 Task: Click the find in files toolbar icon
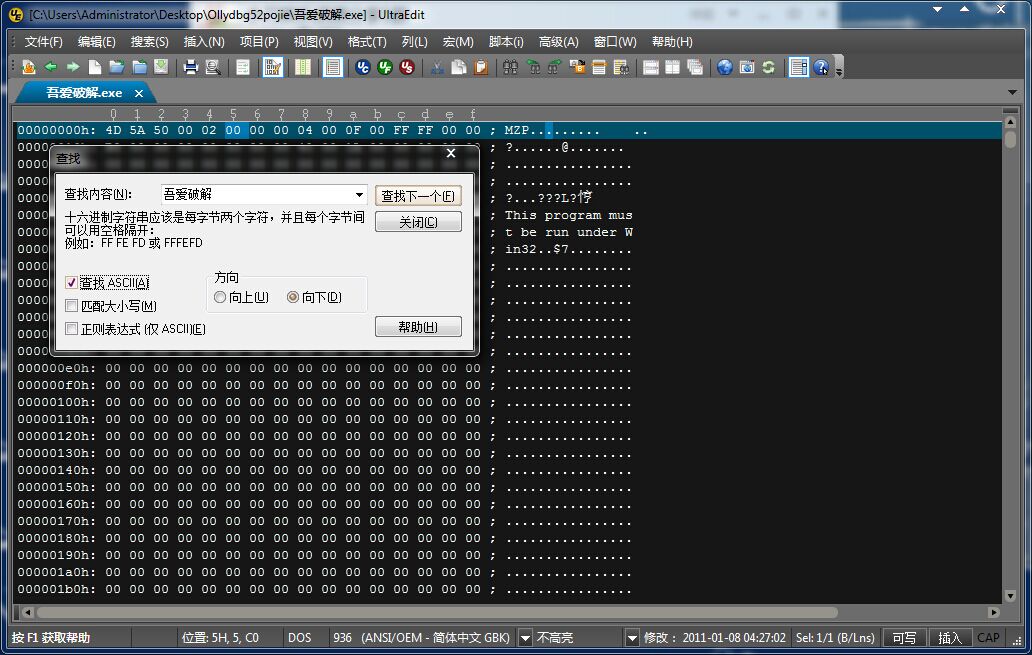621,67
